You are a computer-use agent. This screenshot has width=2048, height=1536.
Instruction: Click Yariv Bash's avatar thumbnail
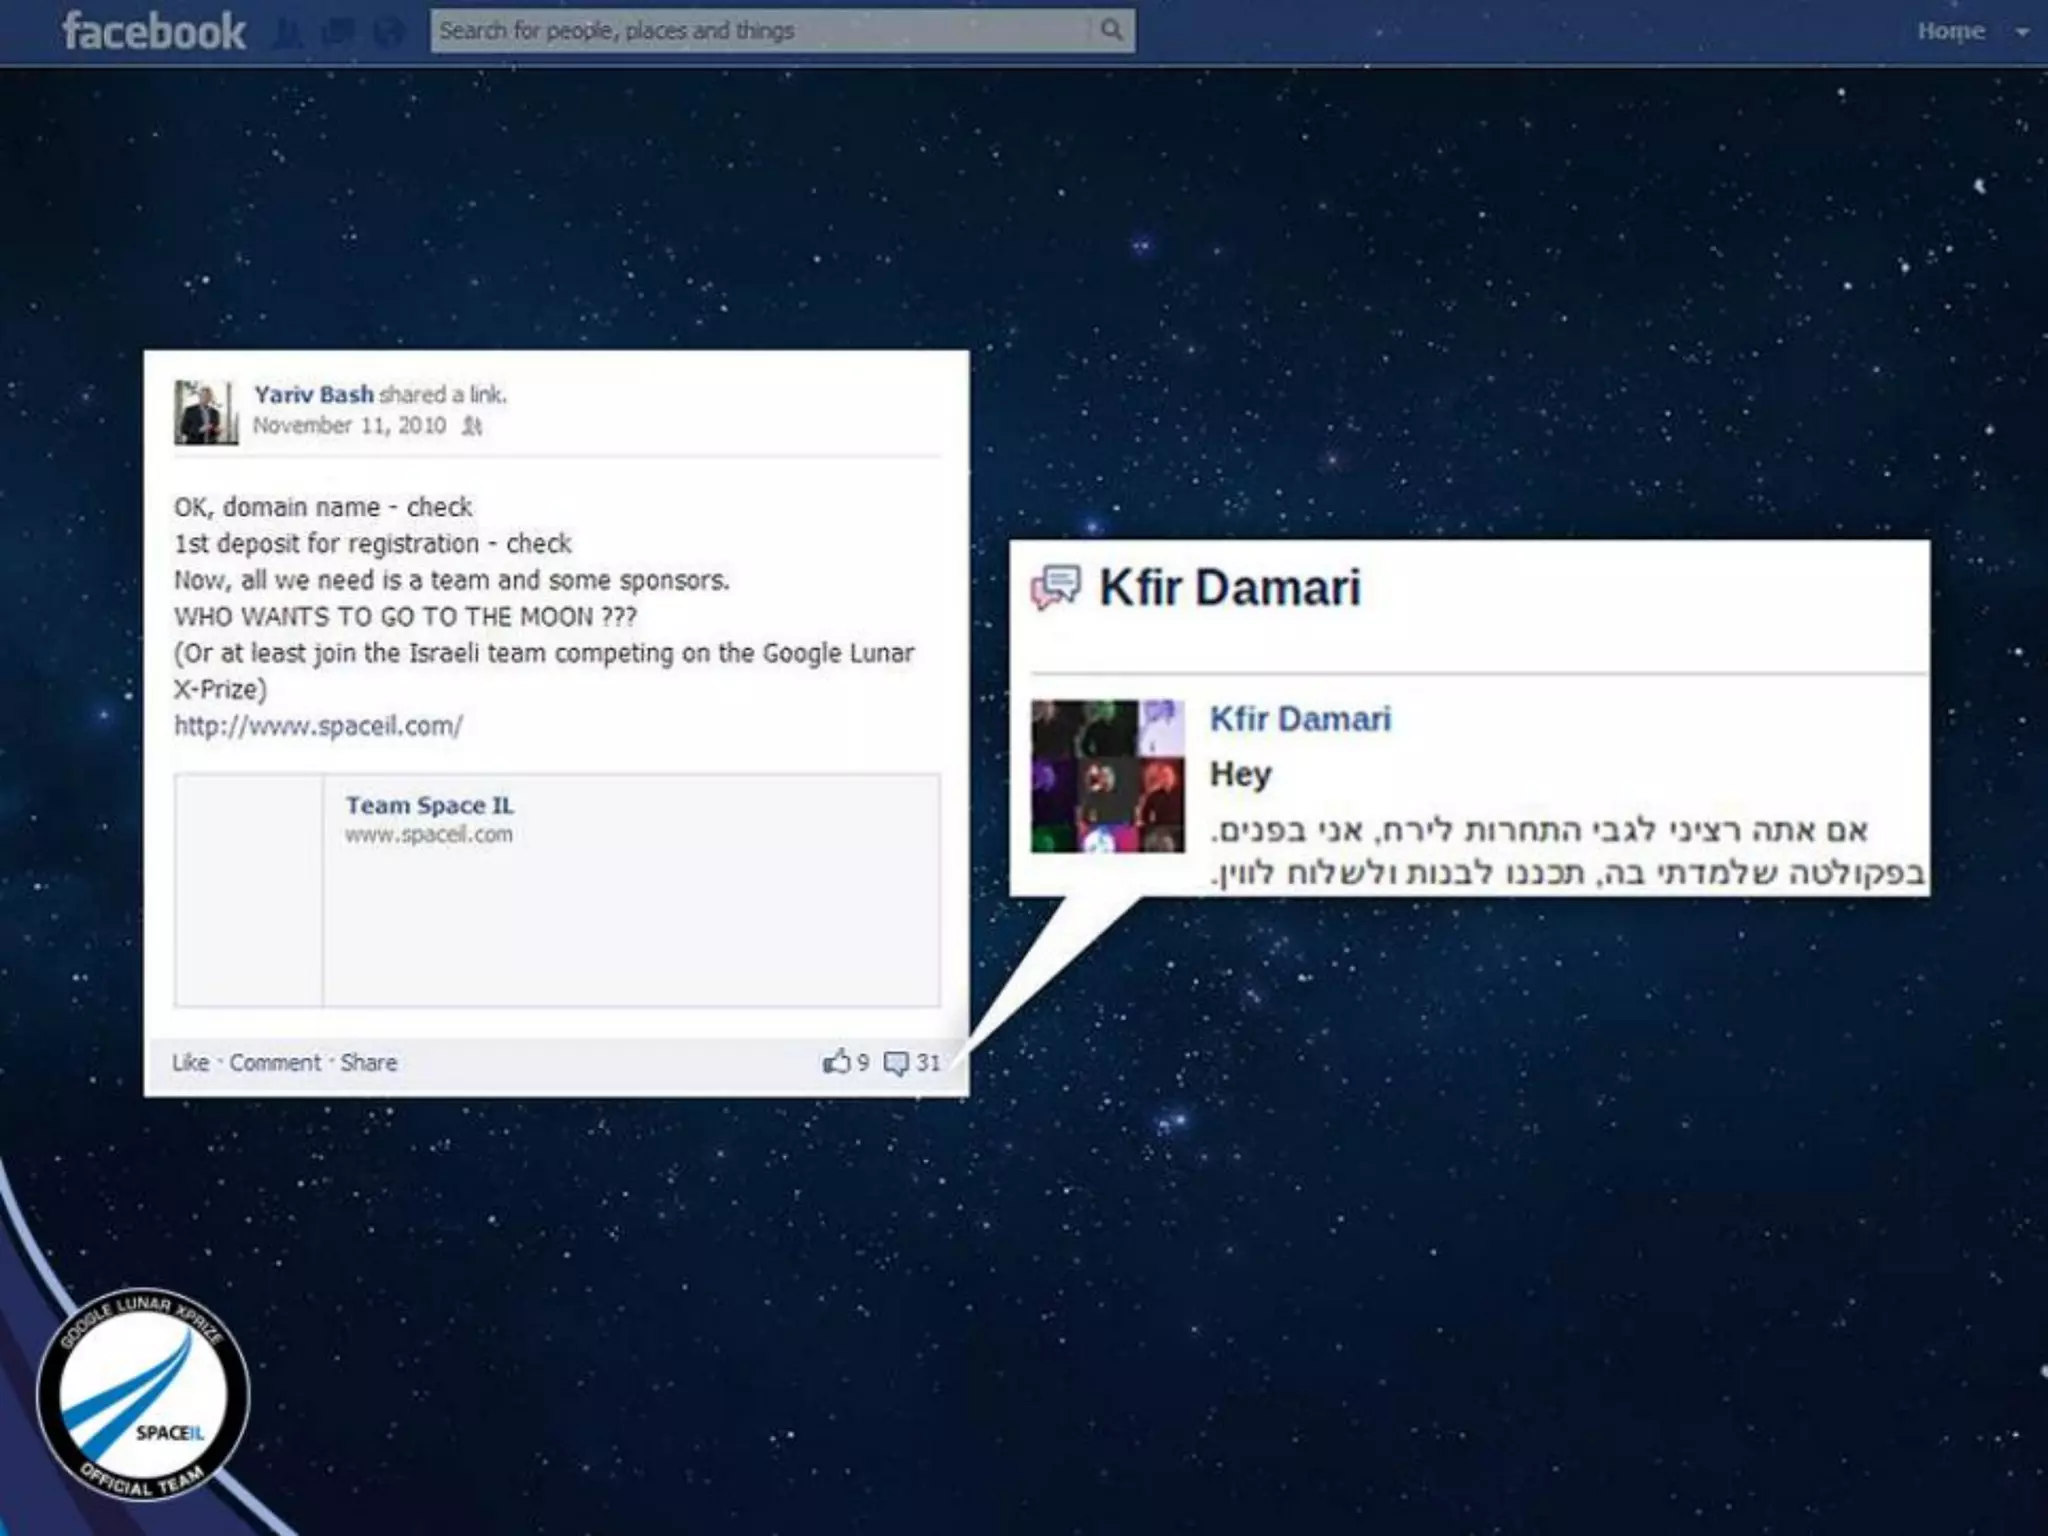click(206, 412)
